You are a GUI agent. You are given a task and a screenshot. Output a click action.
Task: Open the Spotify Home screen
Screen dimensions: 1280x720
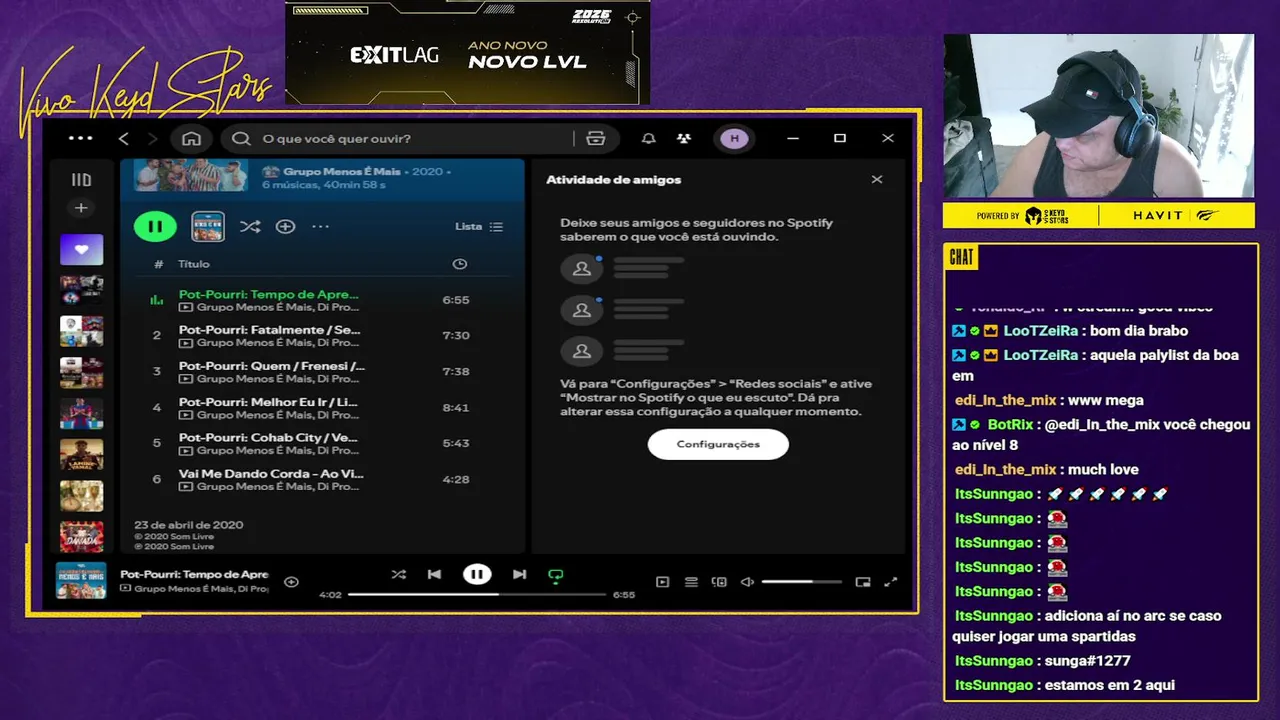[x=192, y=139]
